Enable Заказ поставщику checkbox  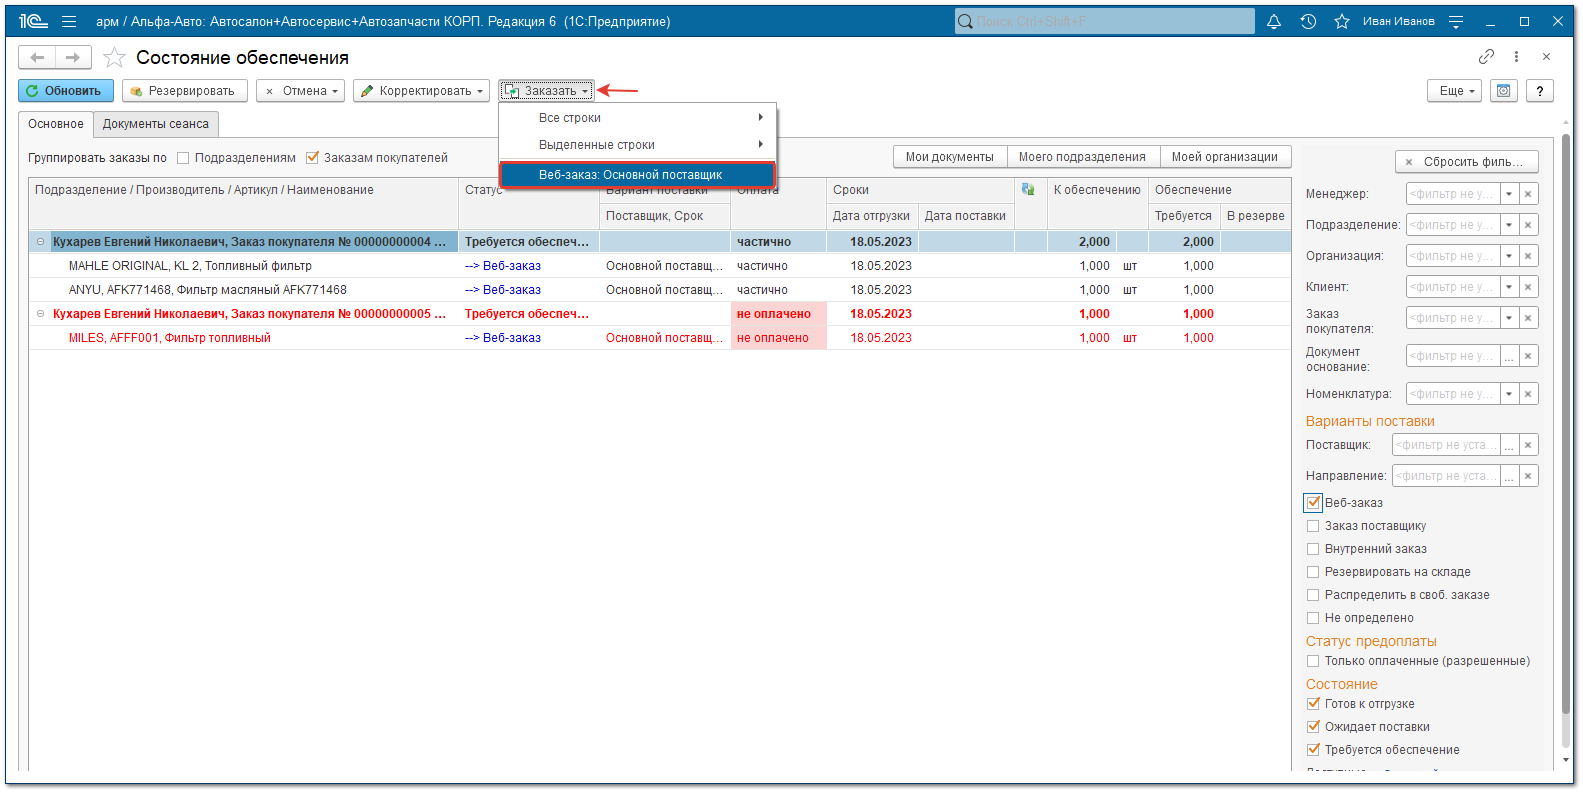tap(1313, 526)
